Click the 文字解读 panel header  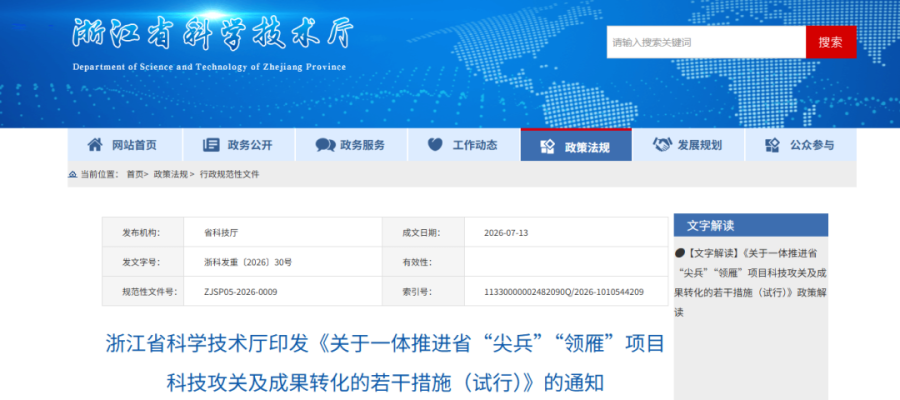coord(751,225)
